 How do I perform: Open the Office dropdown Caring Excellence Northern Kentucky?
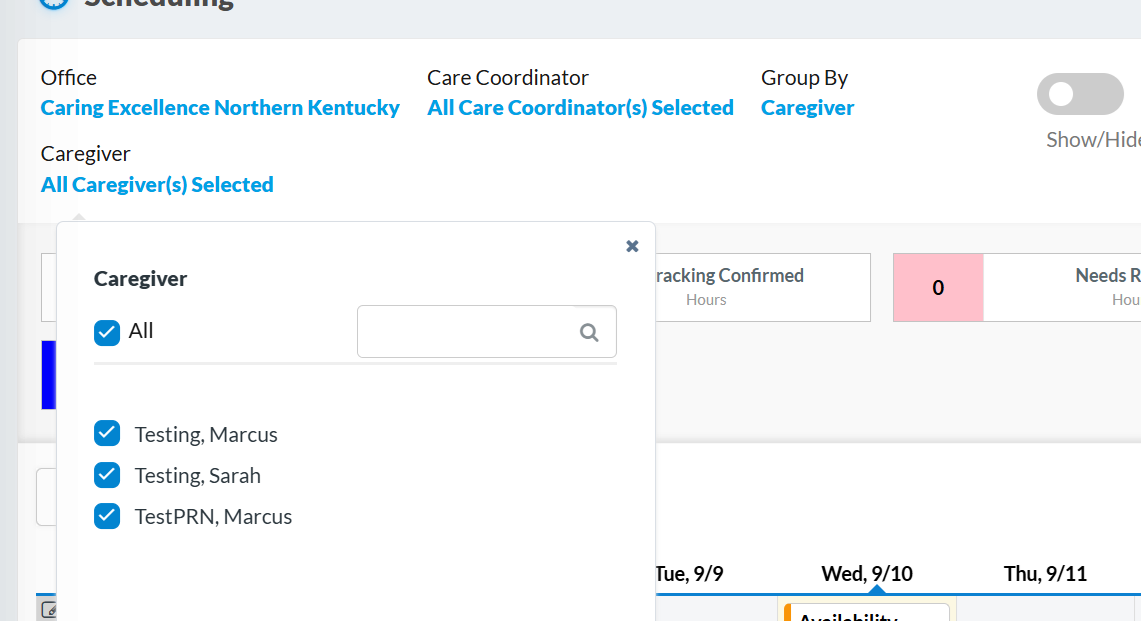[220, 108]
